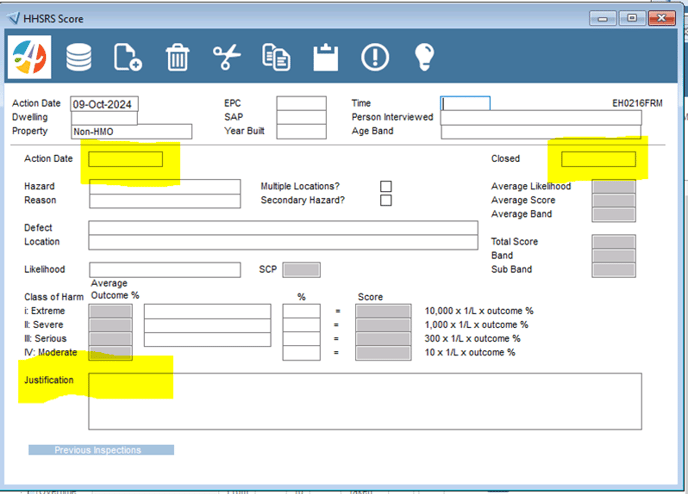Click the Likelihood input field
The height and width of the screenshot is (494, 688).
(x=165, y=270)
